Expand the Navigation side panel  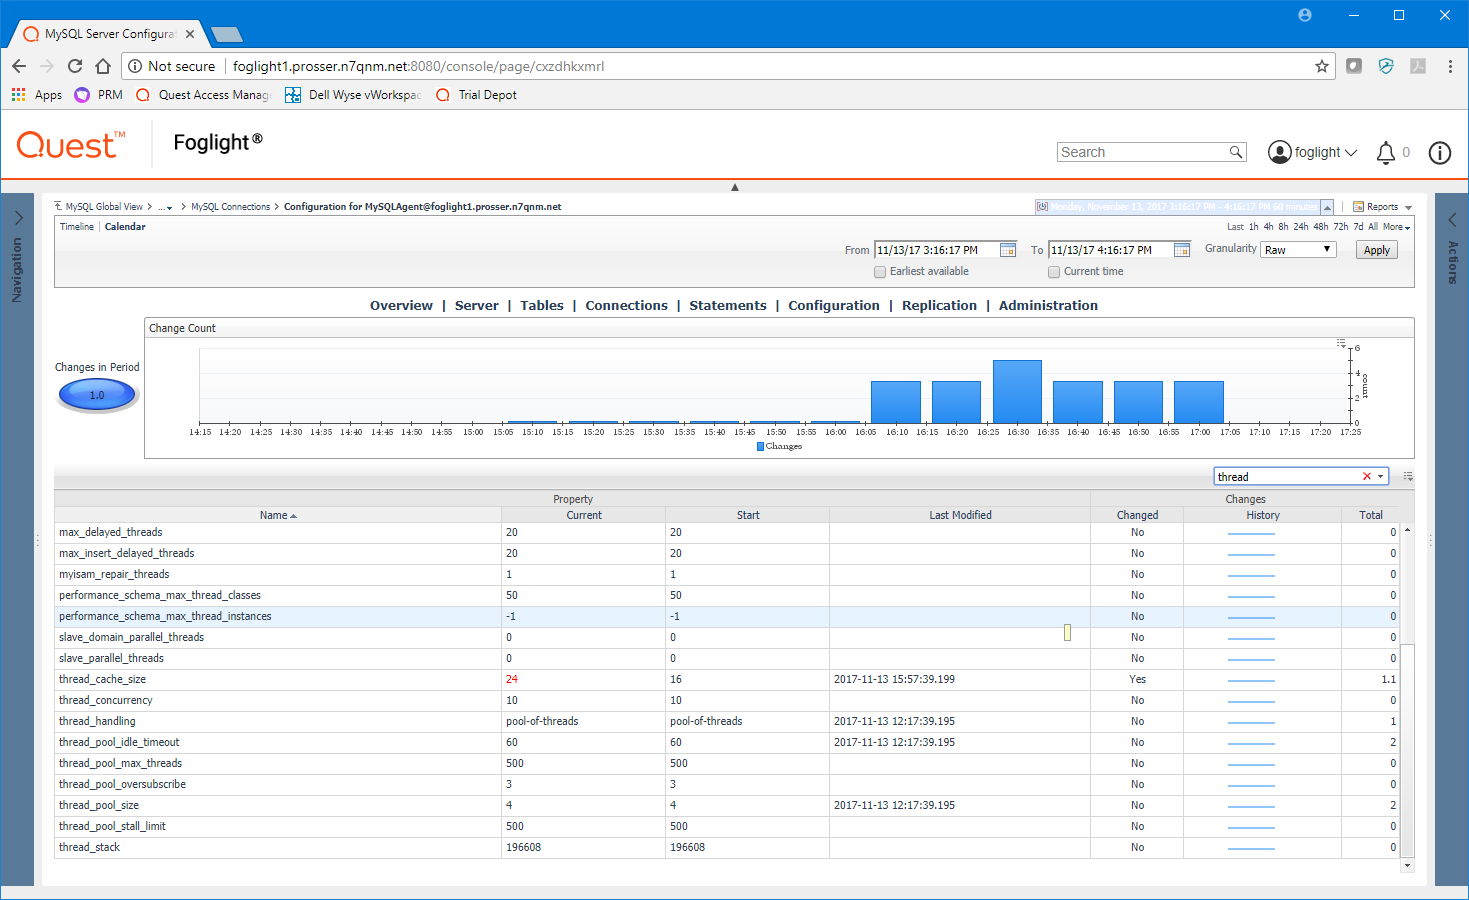coord(18,218)
